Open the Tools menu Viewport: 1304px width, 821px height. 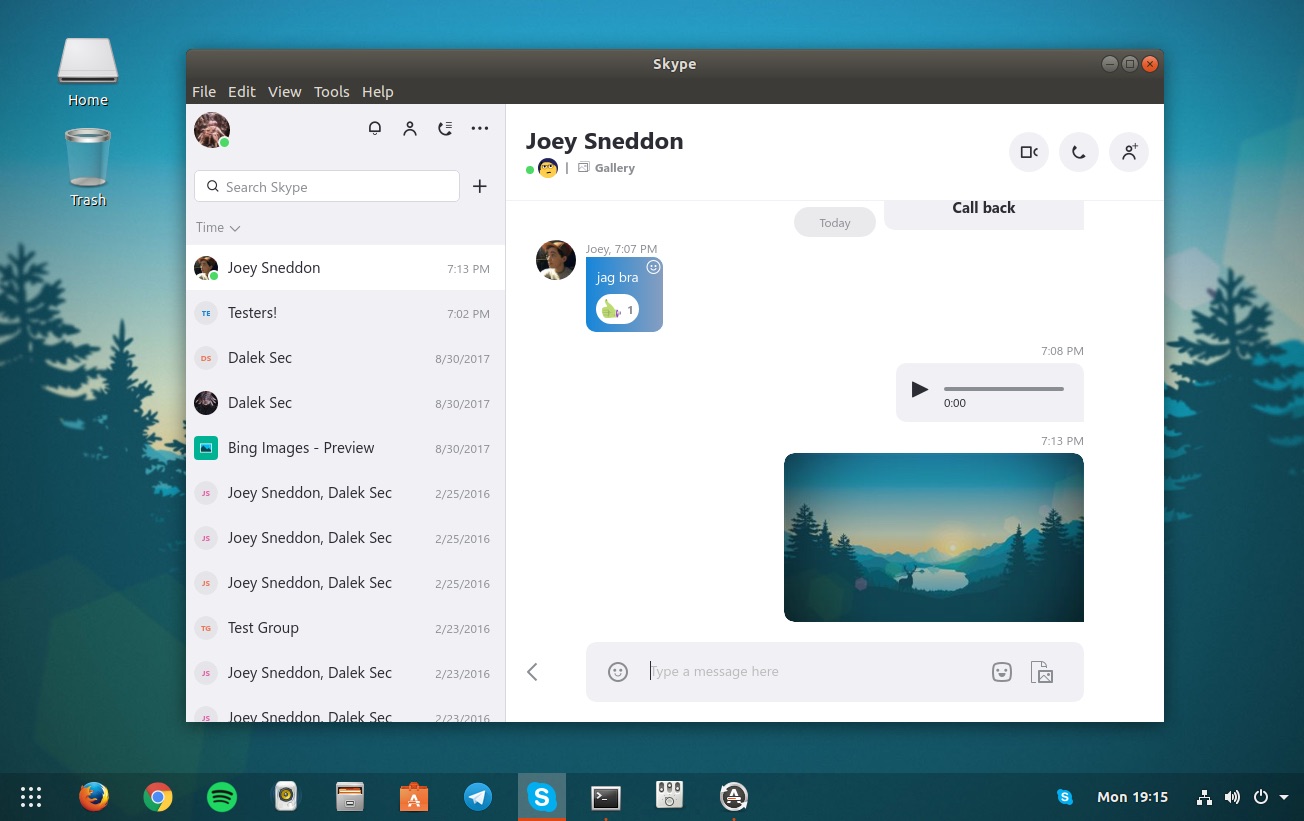click(331, 91)
